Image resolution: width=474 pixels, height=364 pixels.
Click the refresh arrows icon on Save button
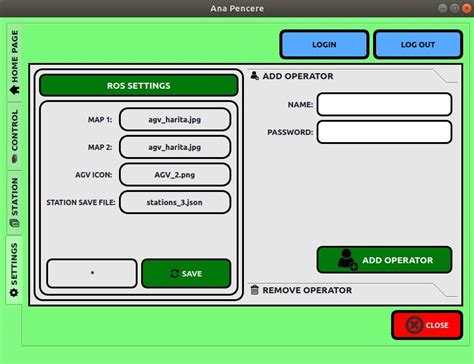point(175,274)
